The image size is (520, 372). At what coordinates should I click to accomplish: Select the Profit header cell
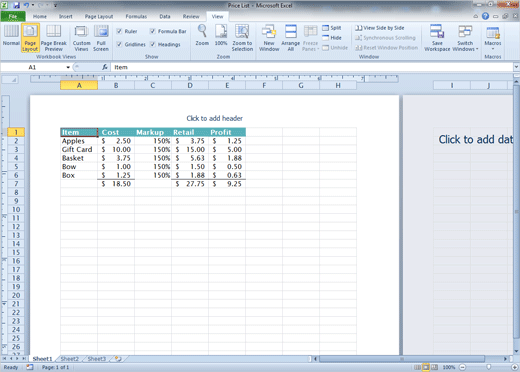(x=227, y=132)
